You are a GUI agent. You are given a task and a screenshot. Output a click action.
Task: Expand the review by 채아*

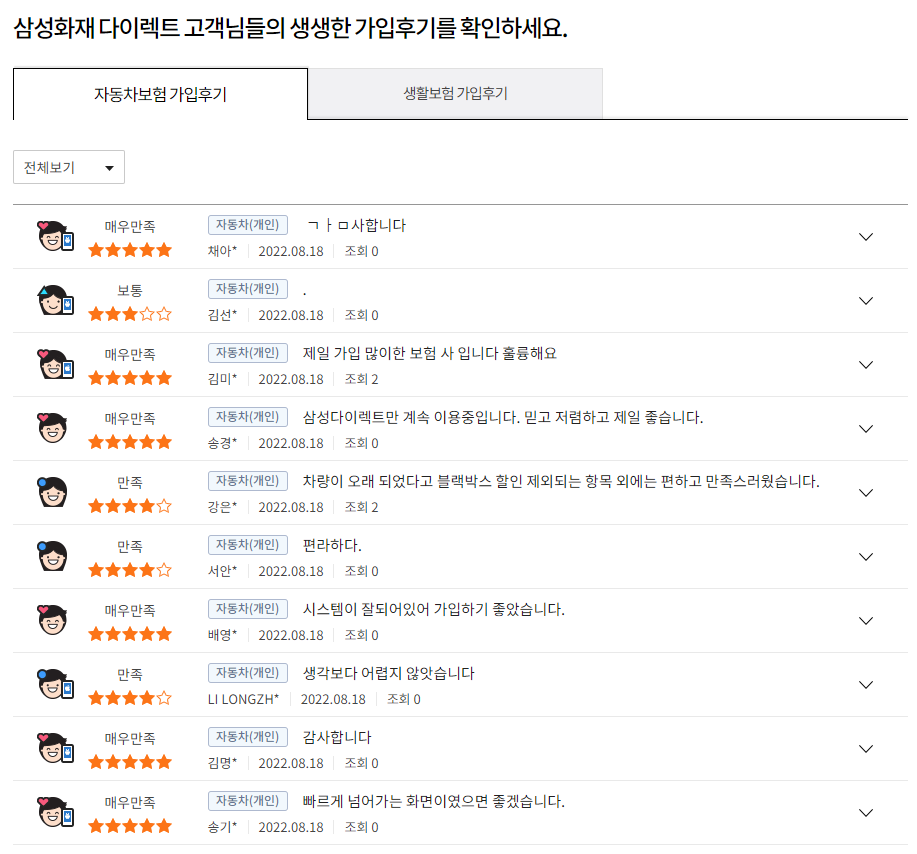coord(866,237)
